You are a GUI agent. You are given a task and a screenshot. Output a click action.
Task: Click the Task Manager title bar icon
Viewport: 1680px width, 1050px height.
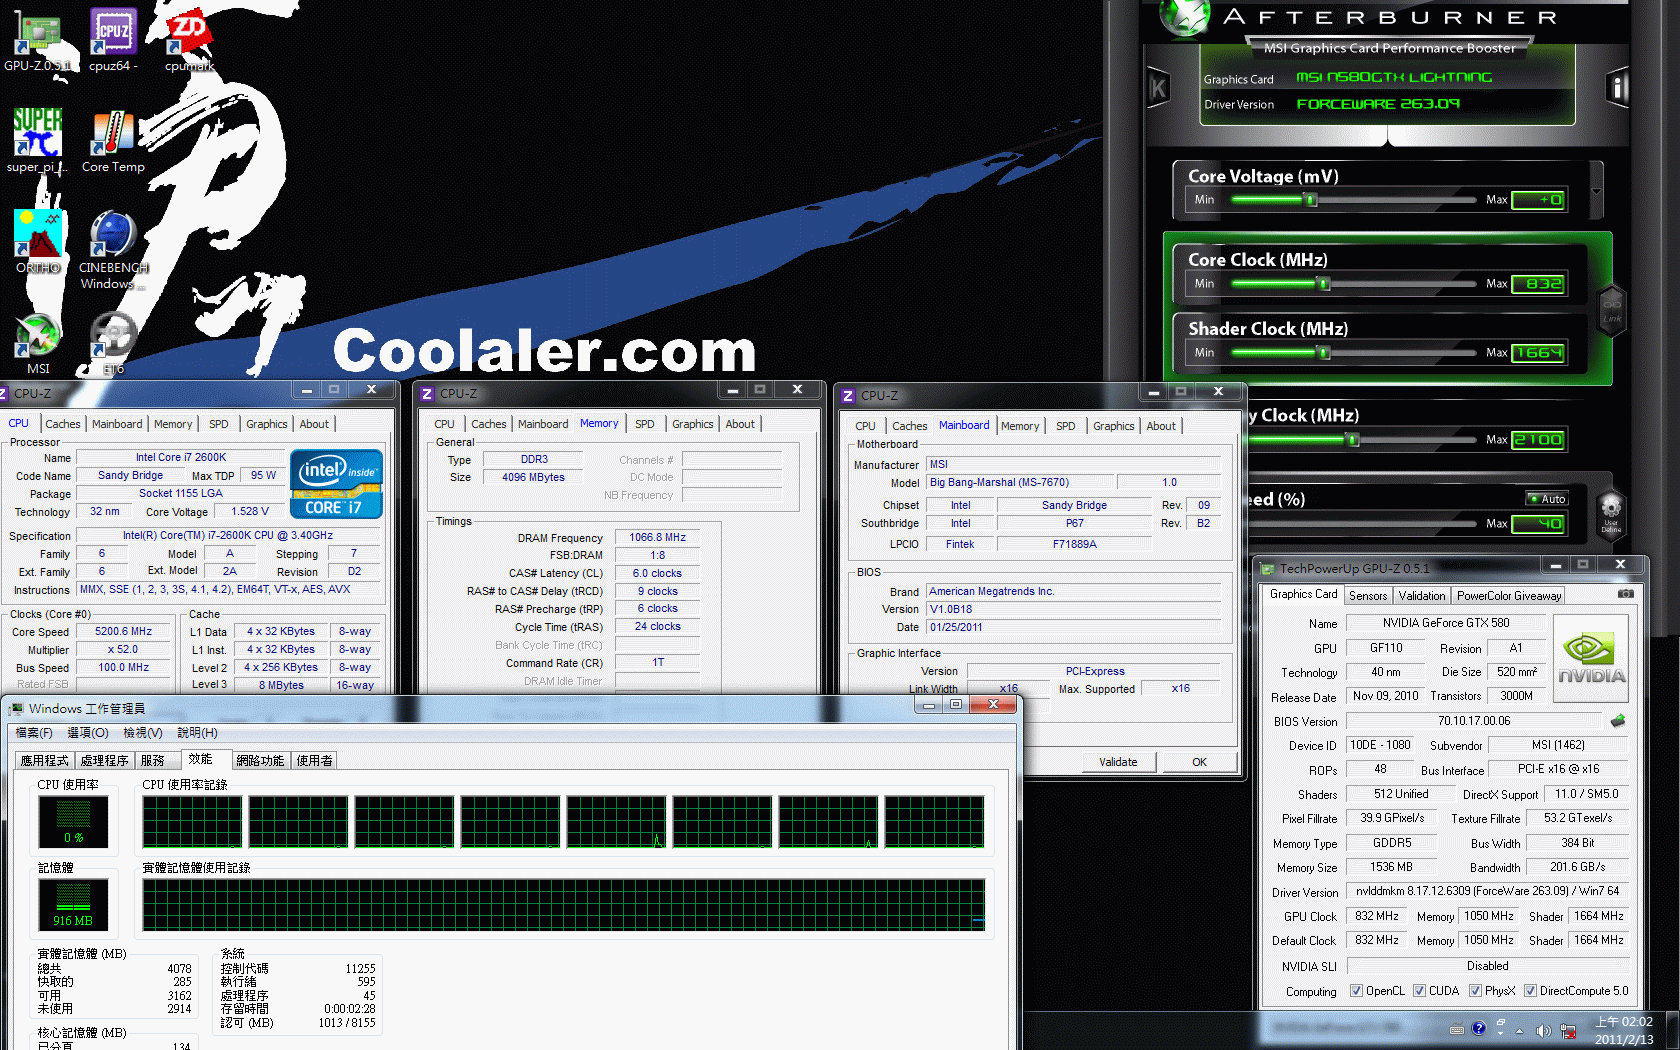pos(16,709)
